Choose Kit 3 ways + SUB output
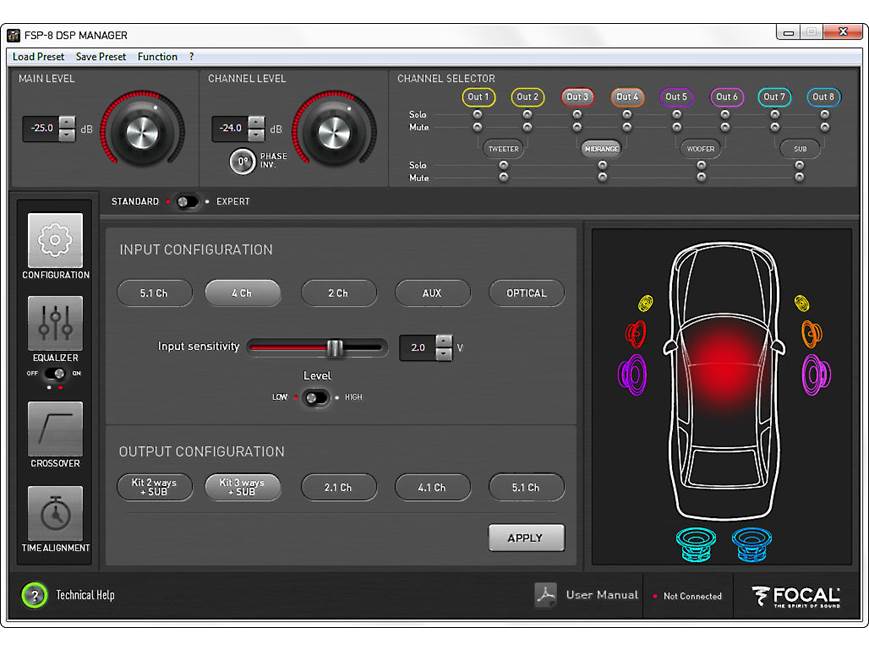The width and height of the screenshot is (869, 652). tap(243, 487)
